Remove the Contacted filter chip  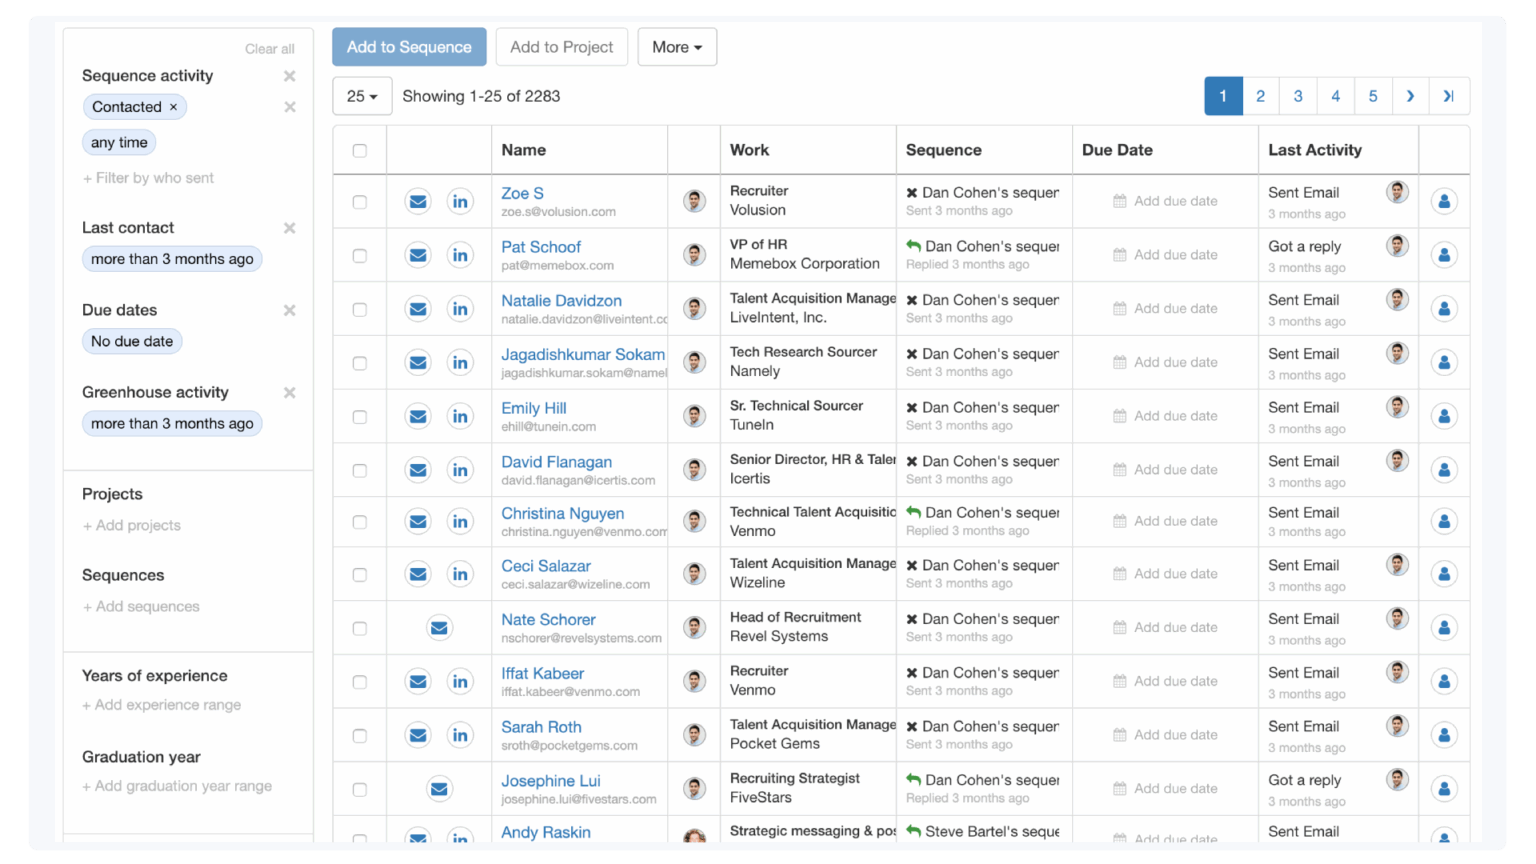click(174, 107)
